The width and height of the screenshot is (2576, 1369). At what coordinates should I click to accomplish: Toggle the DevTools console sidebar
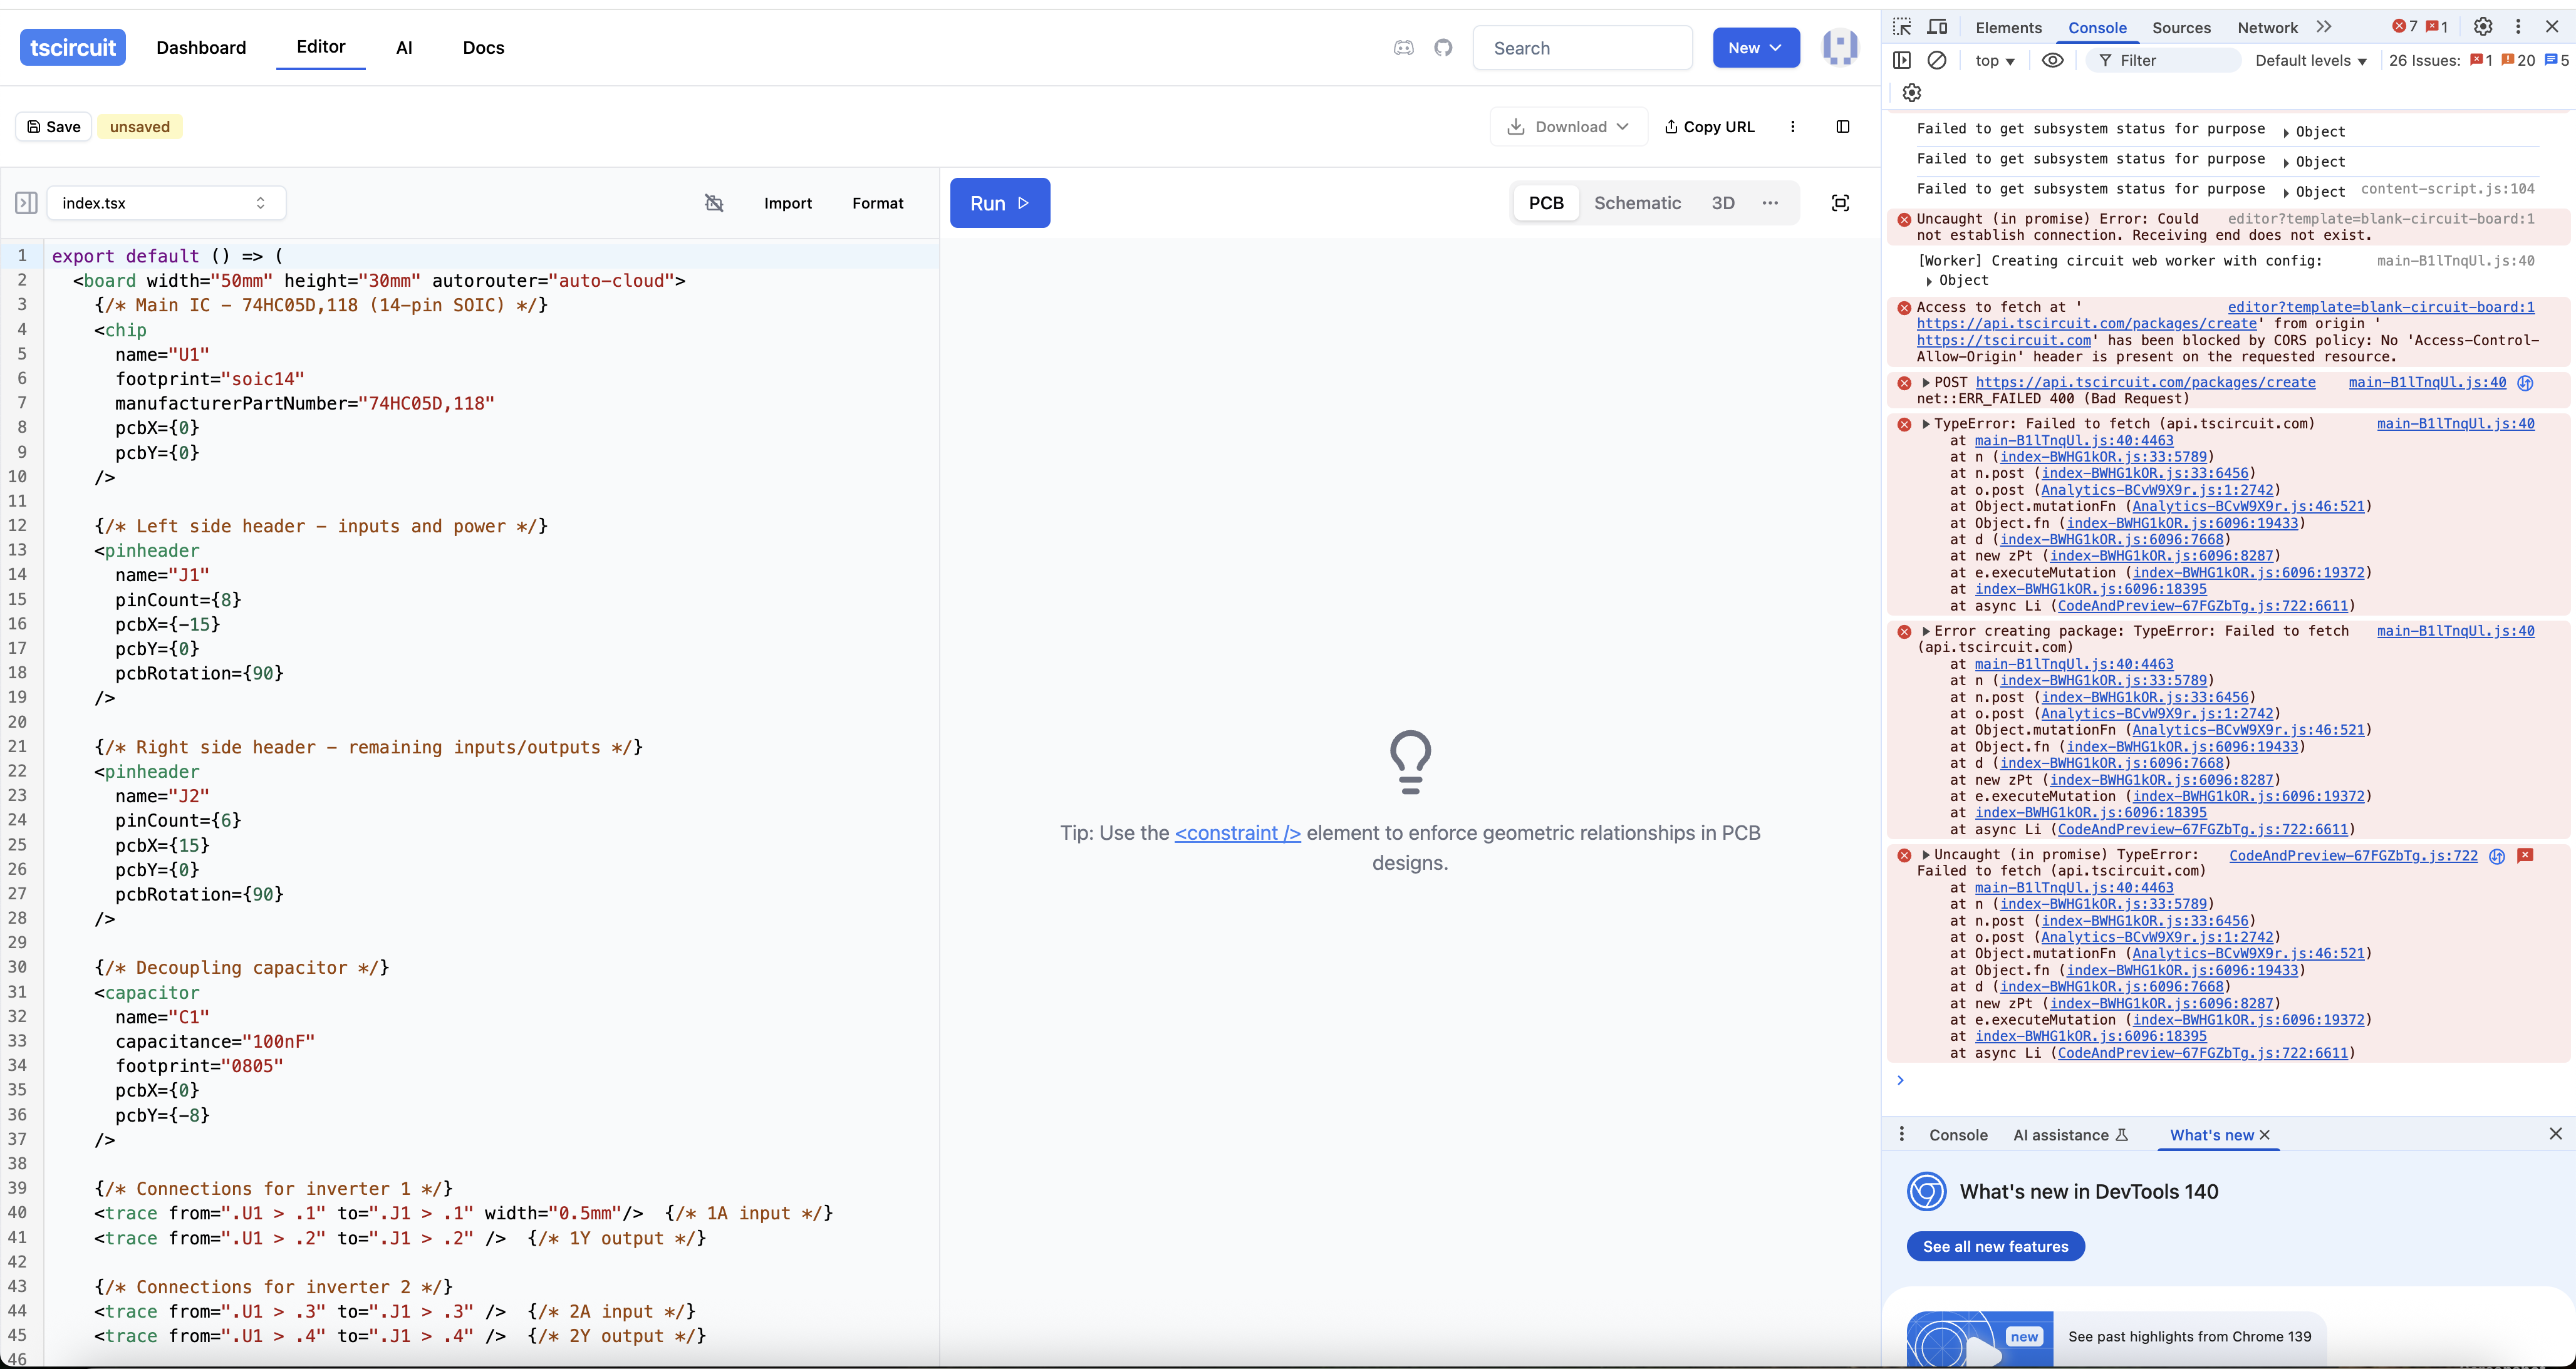point(1902,60)
